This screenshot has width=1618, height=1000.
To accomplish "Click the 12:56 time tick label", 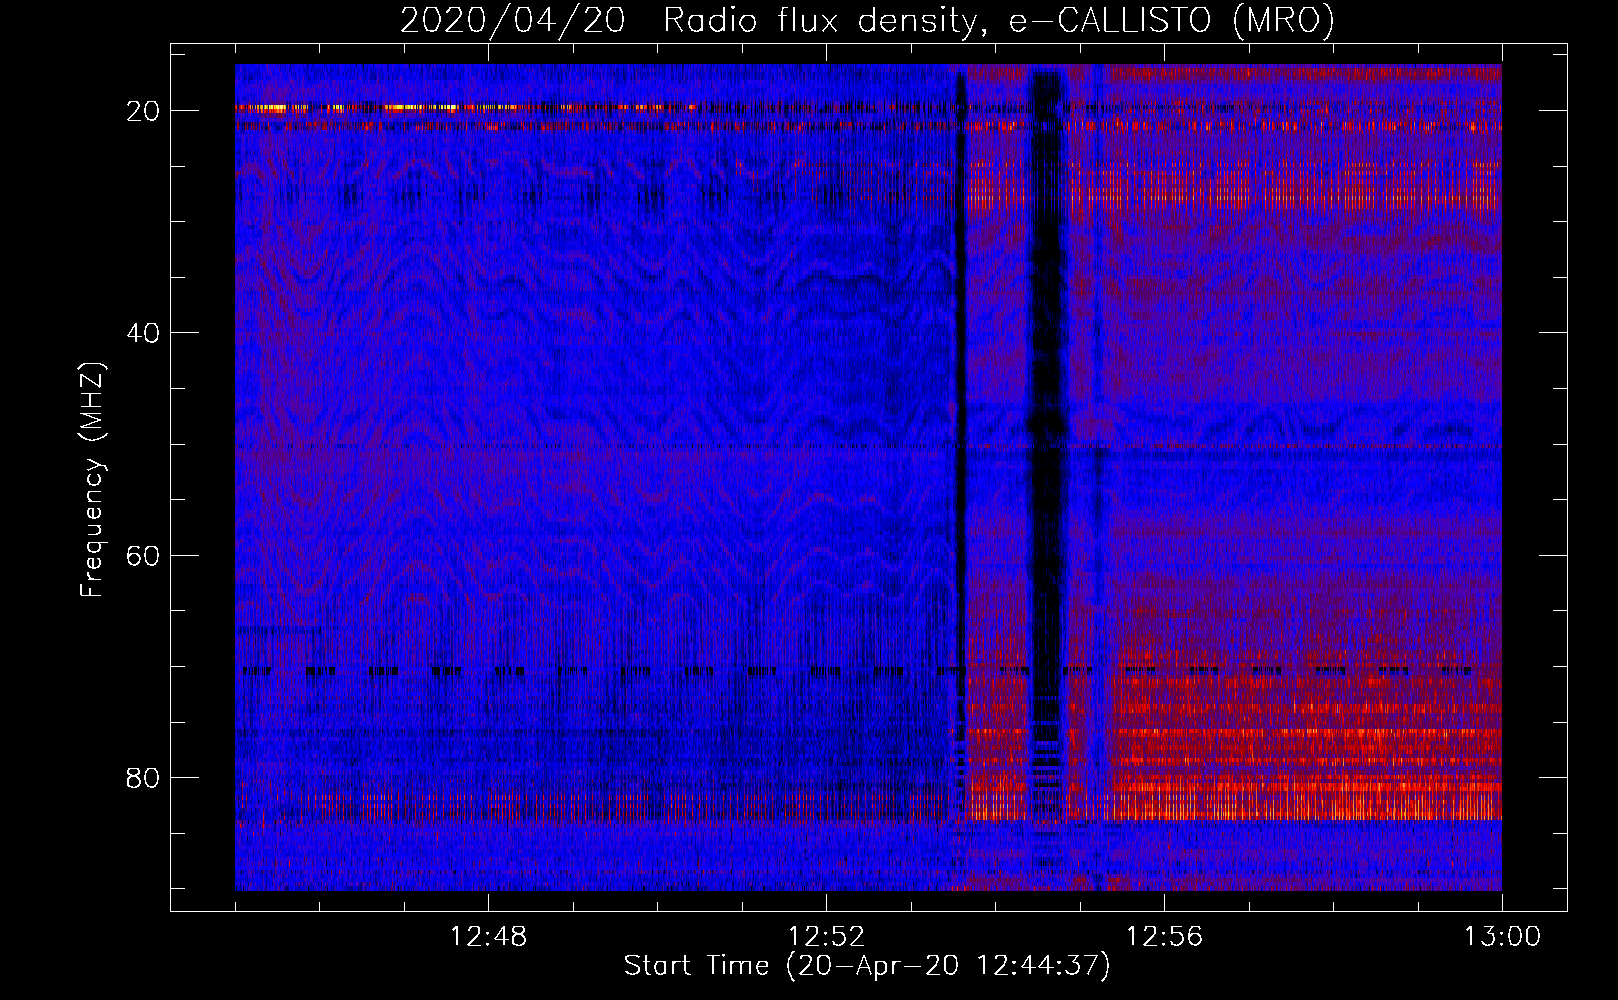I will click(1165, 937).
